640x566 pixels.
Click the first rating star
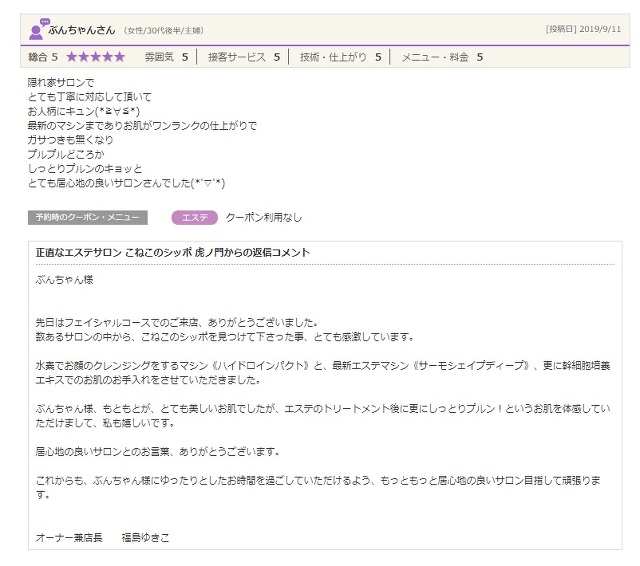[72, 58]
